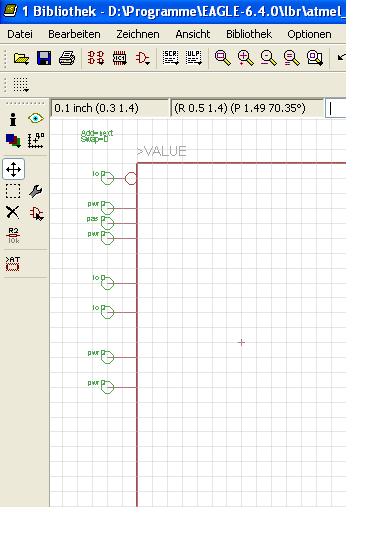Click the command line input field
This screenshot has height=555, width=367.
[x=336, y=108]
